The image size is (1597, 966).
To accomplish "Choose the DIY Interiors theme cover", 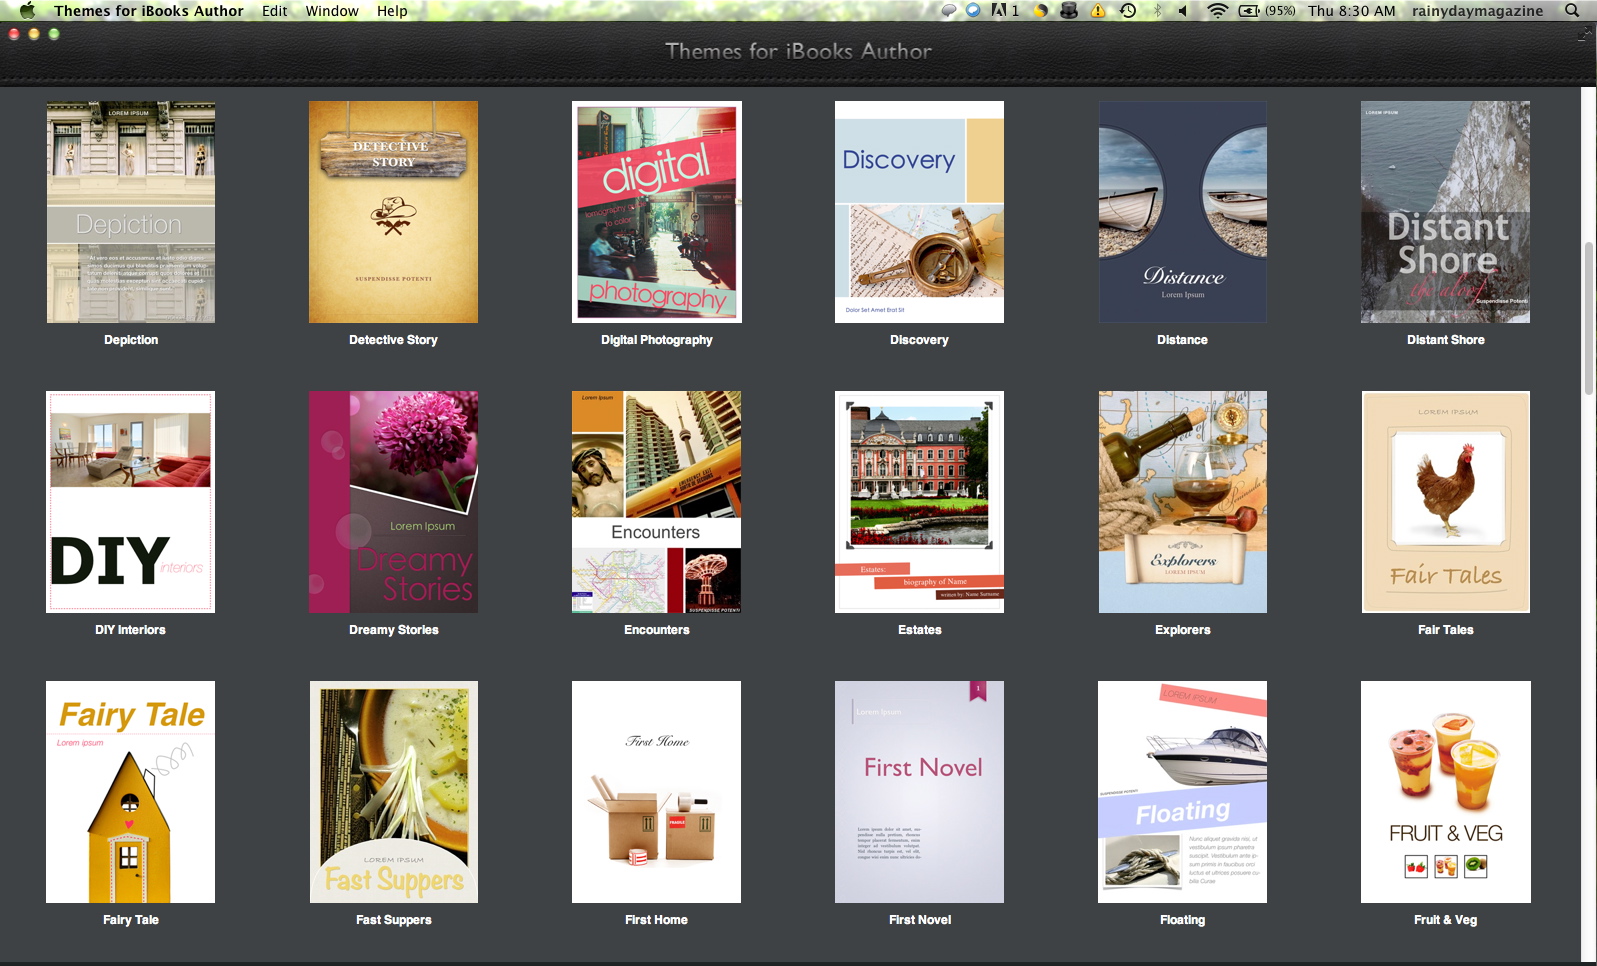I will coord(131,502).
